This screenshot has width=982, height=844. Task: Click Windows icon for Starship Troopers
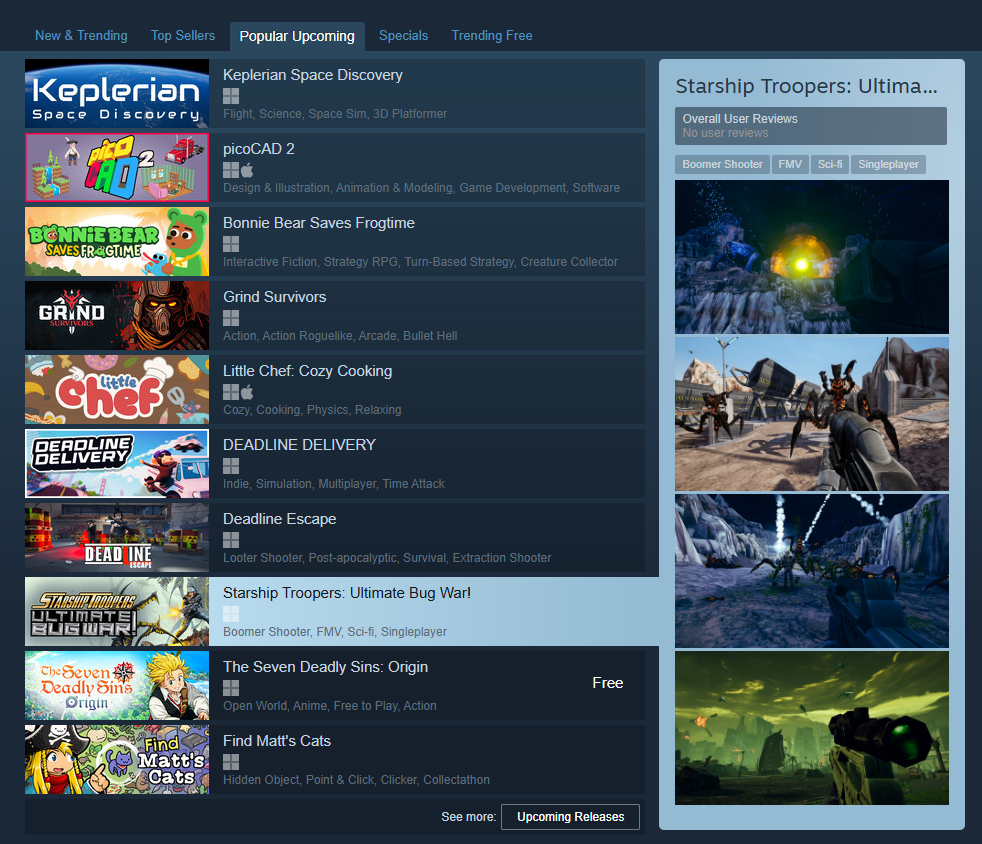231,614
